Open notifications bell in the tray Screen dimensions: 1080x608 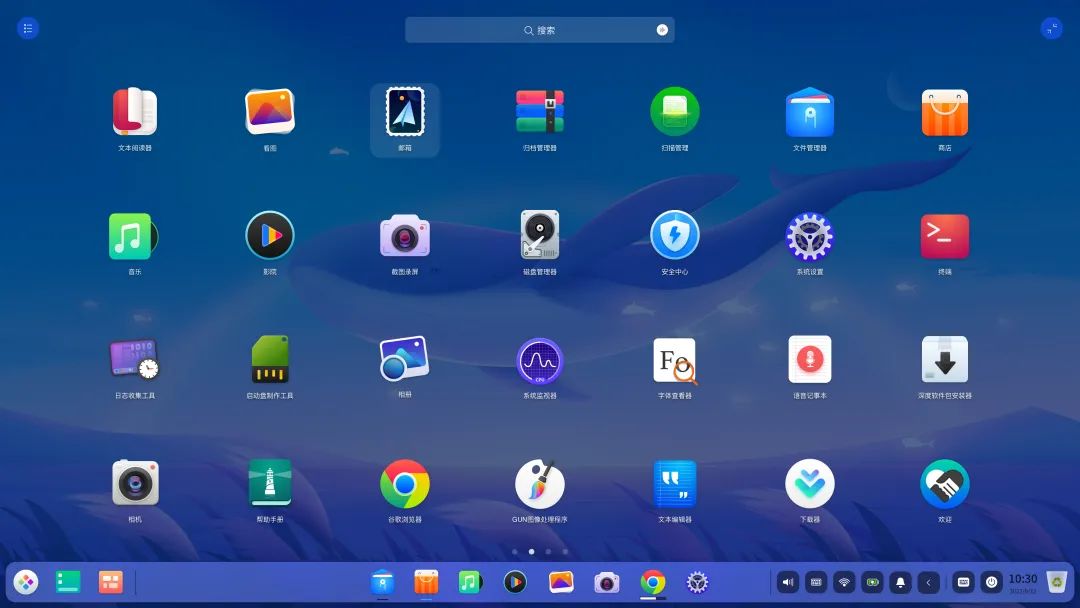click(x=900, y=583)
